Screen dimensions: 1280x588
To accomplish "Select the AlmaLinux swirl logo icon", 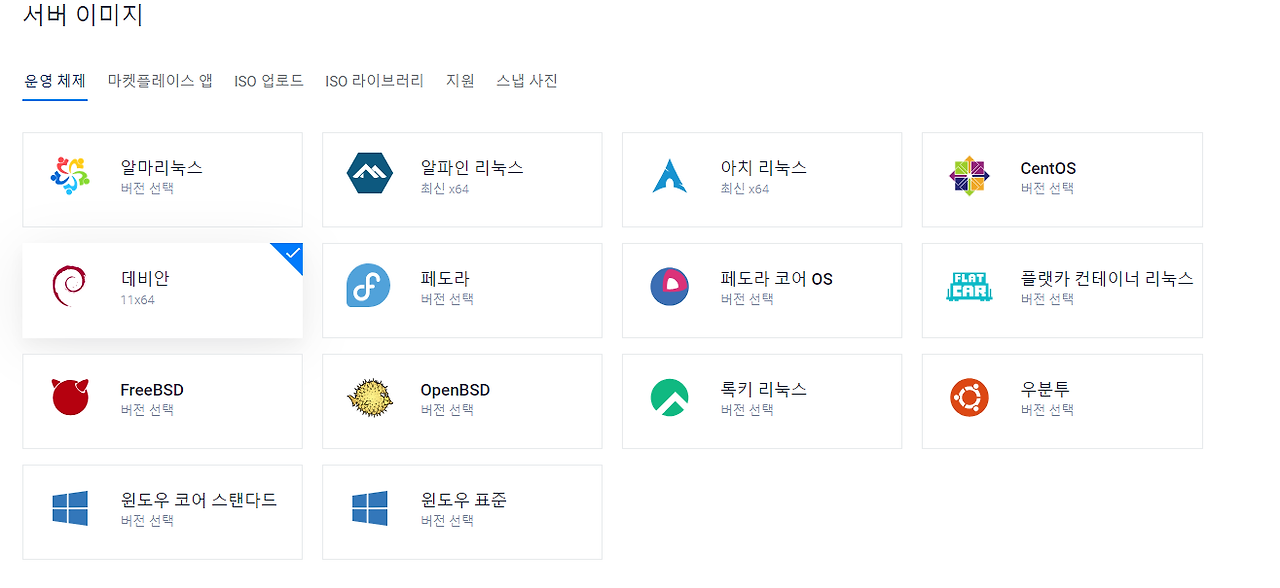I will [x=69, y=176].
